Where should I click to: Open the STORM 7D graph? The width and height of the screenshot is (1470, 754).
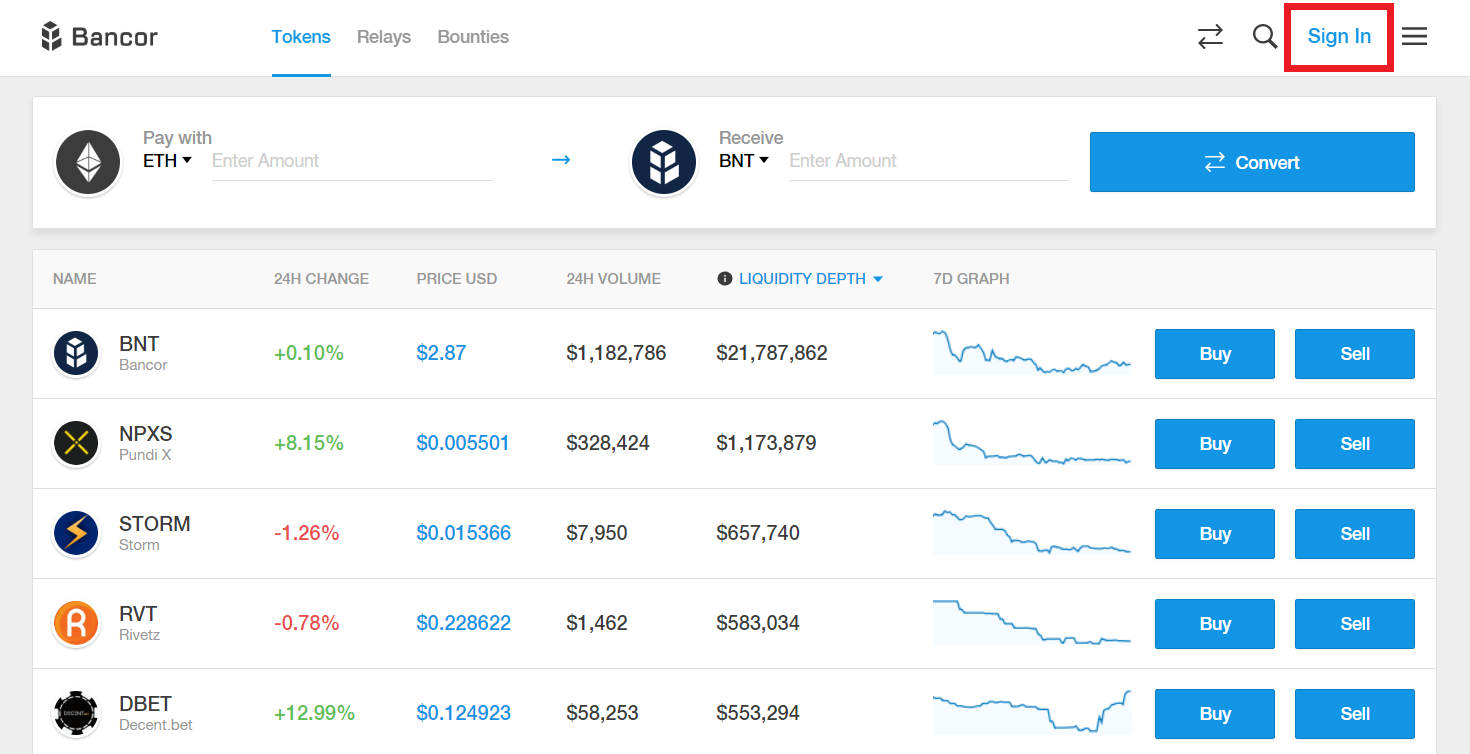1032,532
